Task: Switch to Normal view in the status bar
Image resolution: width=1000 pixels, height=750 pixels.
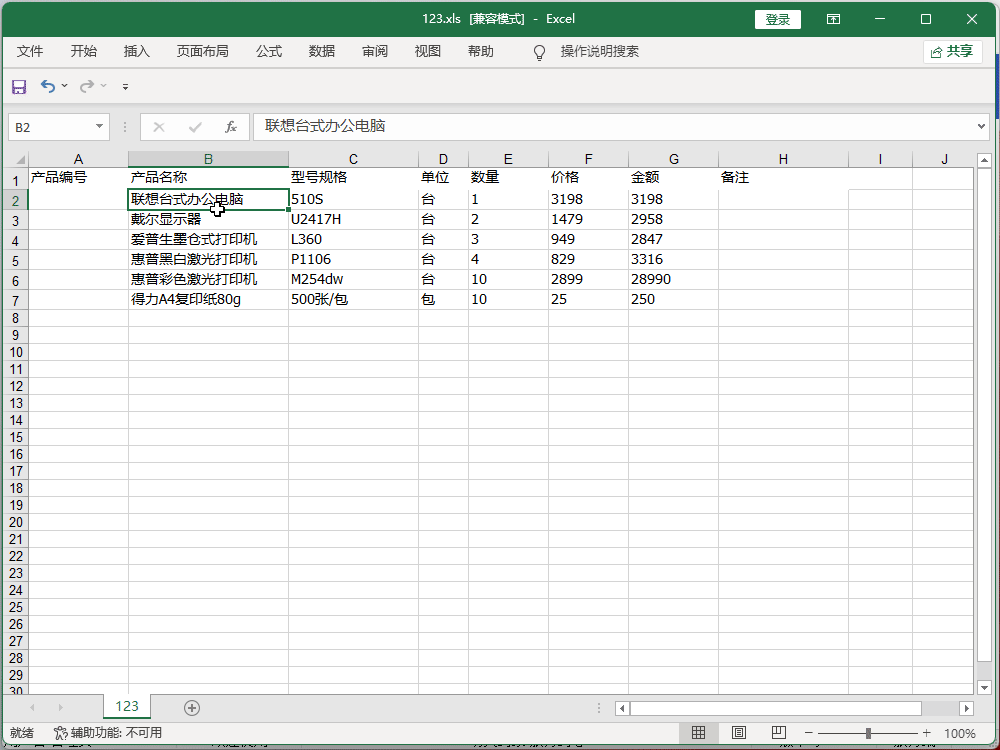Action: (x=699, y=733)
